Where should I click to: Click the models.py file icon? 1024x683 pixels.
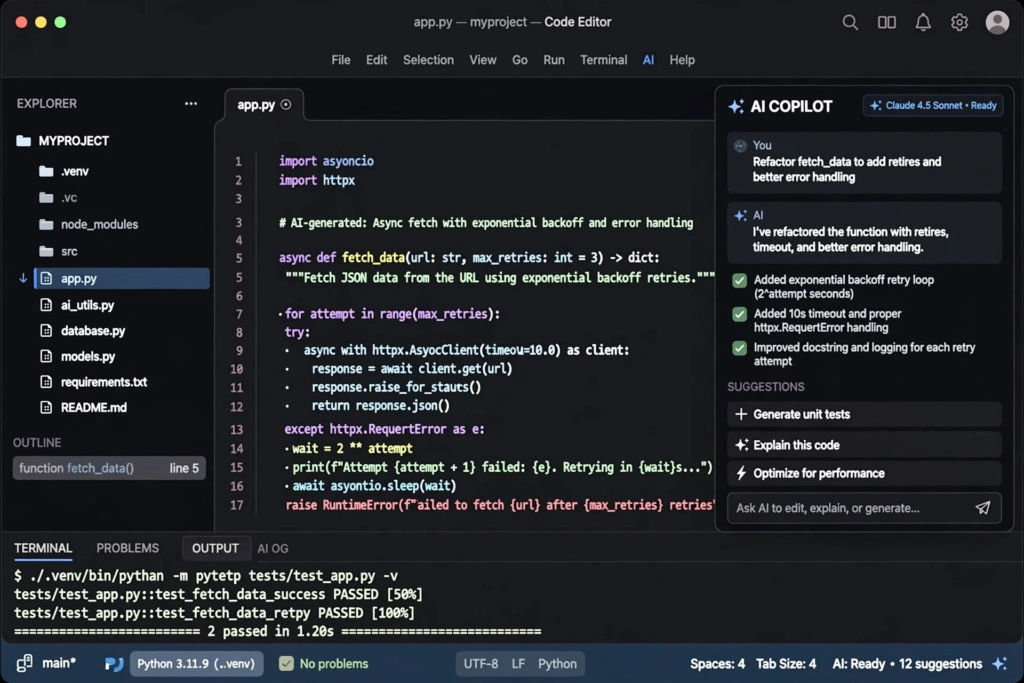(x=46, y=356)
